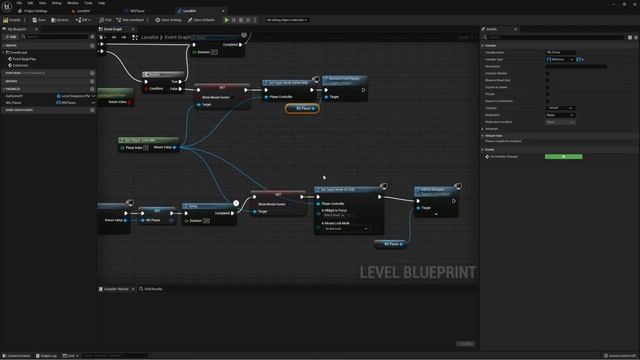Click the Browse toolbar button
640x360 pixels.
[x=60, y=20]
